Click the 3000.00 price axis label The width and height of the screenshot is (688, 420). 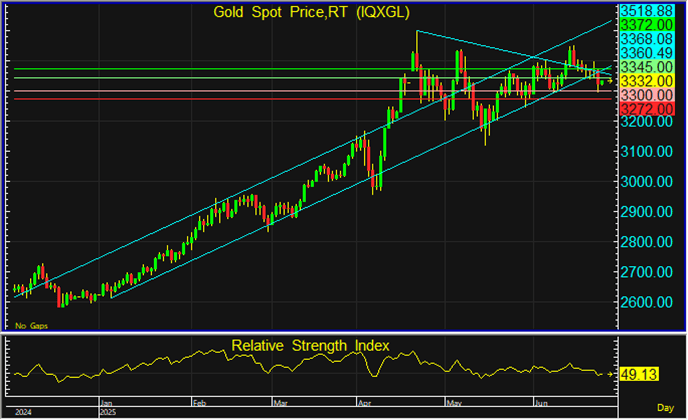(645, 182)
